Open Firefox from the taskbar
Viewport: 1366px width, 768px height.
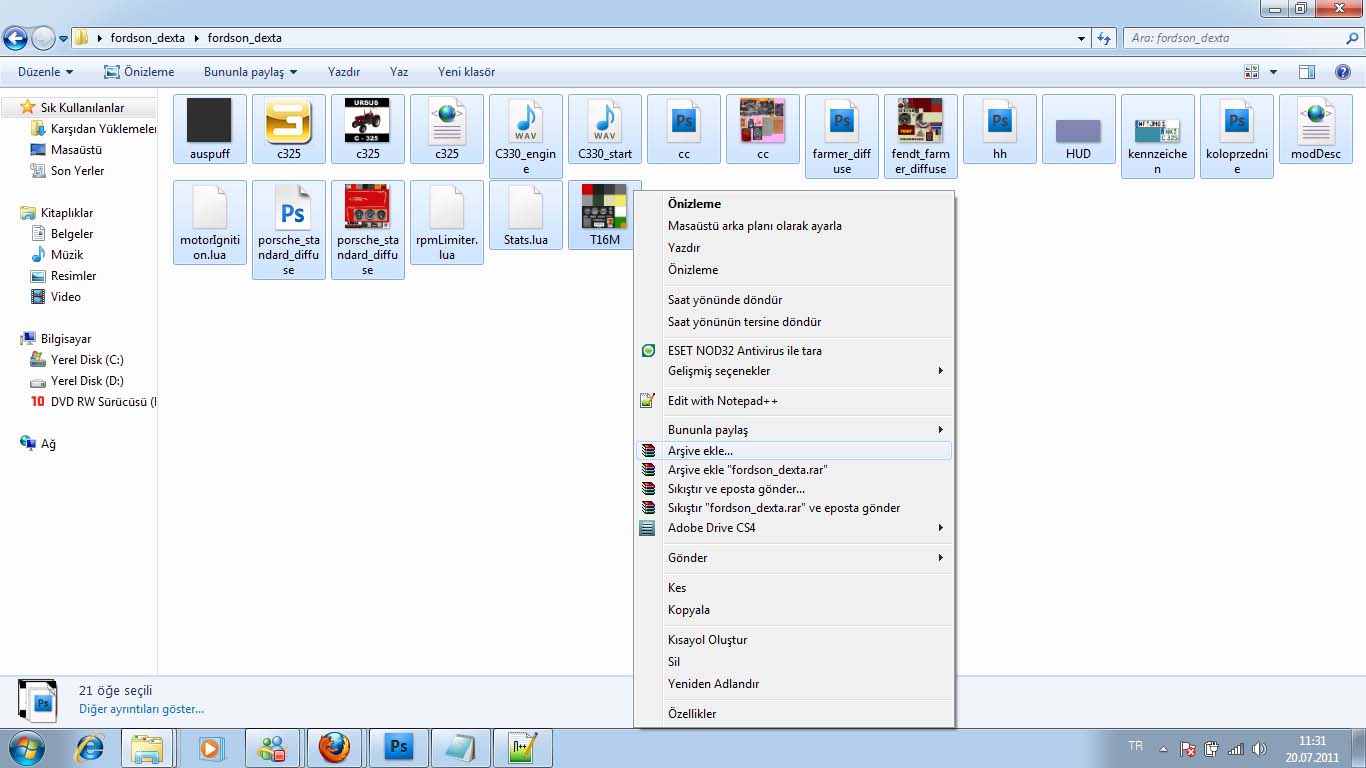pos(334,747)
